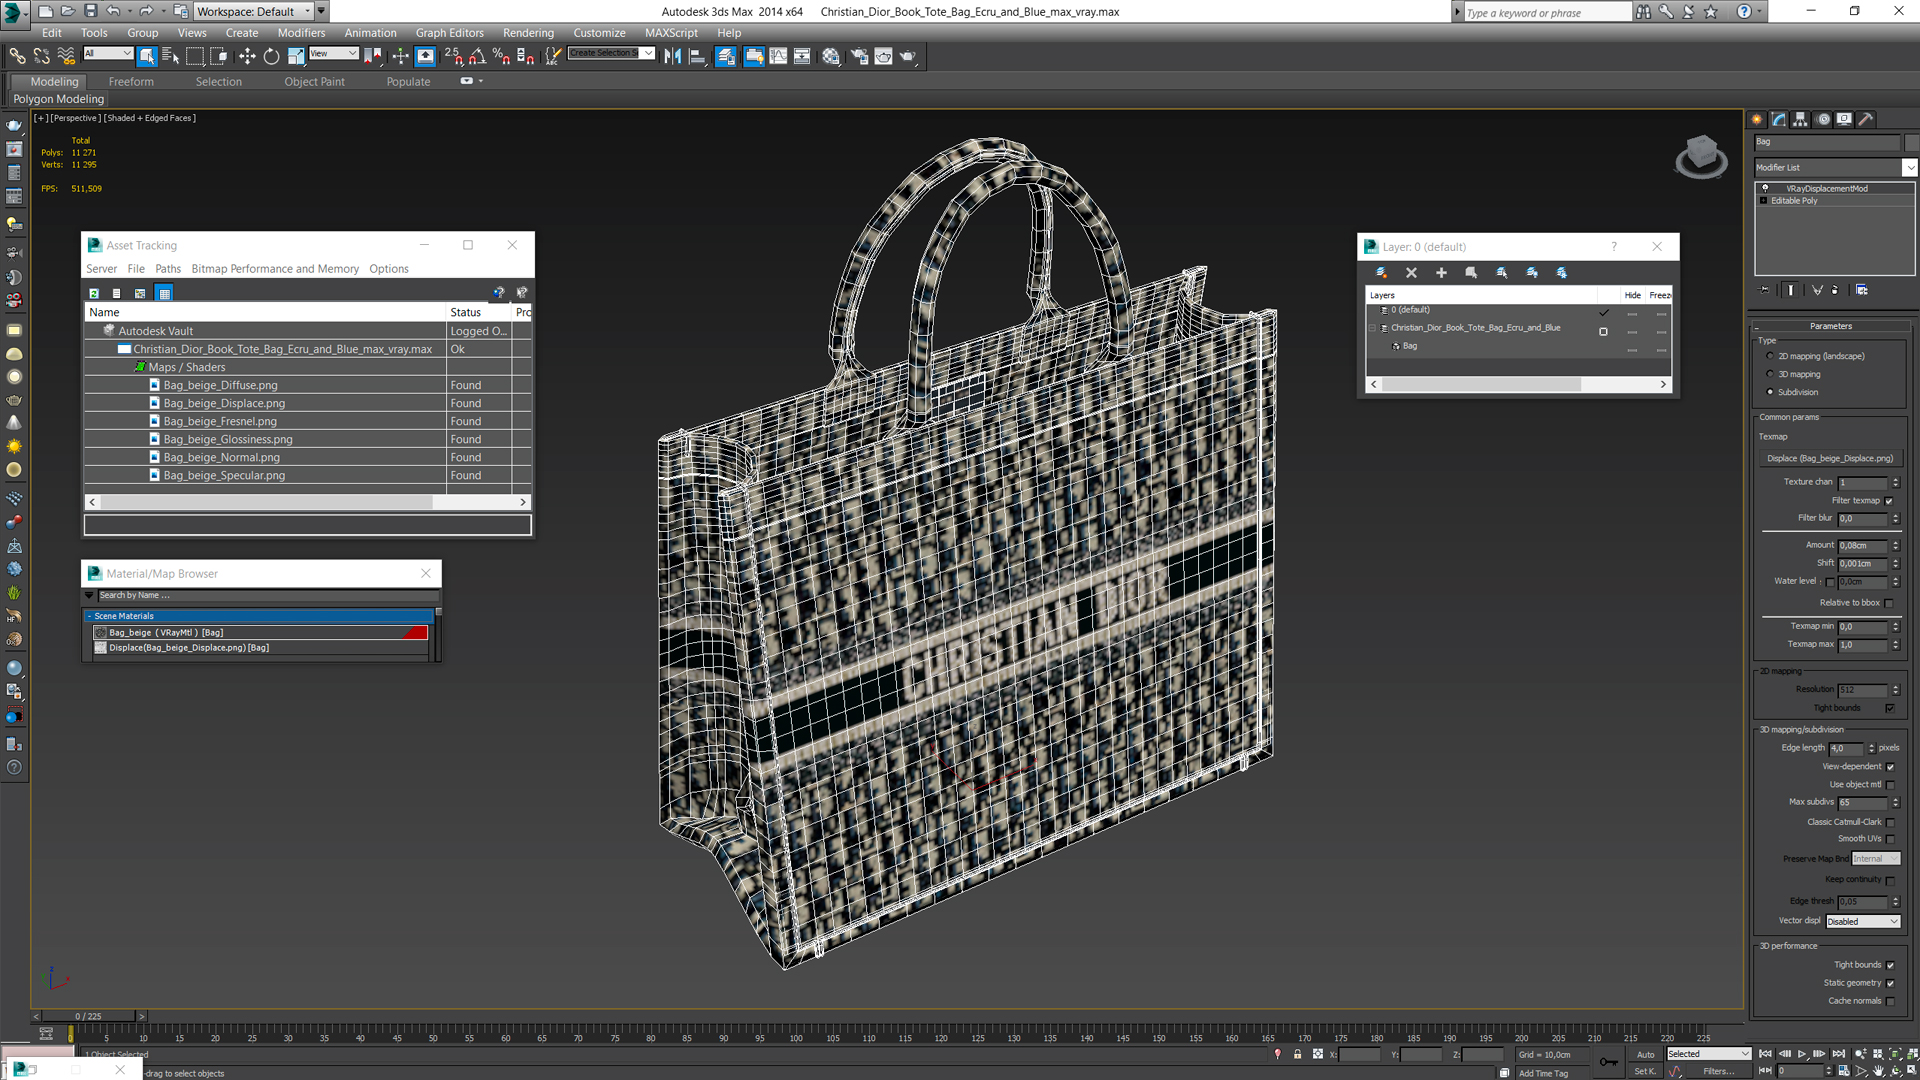This screenshot has width=1920, height=1080.
Task: Click the Bag object color swatch
Action: 1912,142
